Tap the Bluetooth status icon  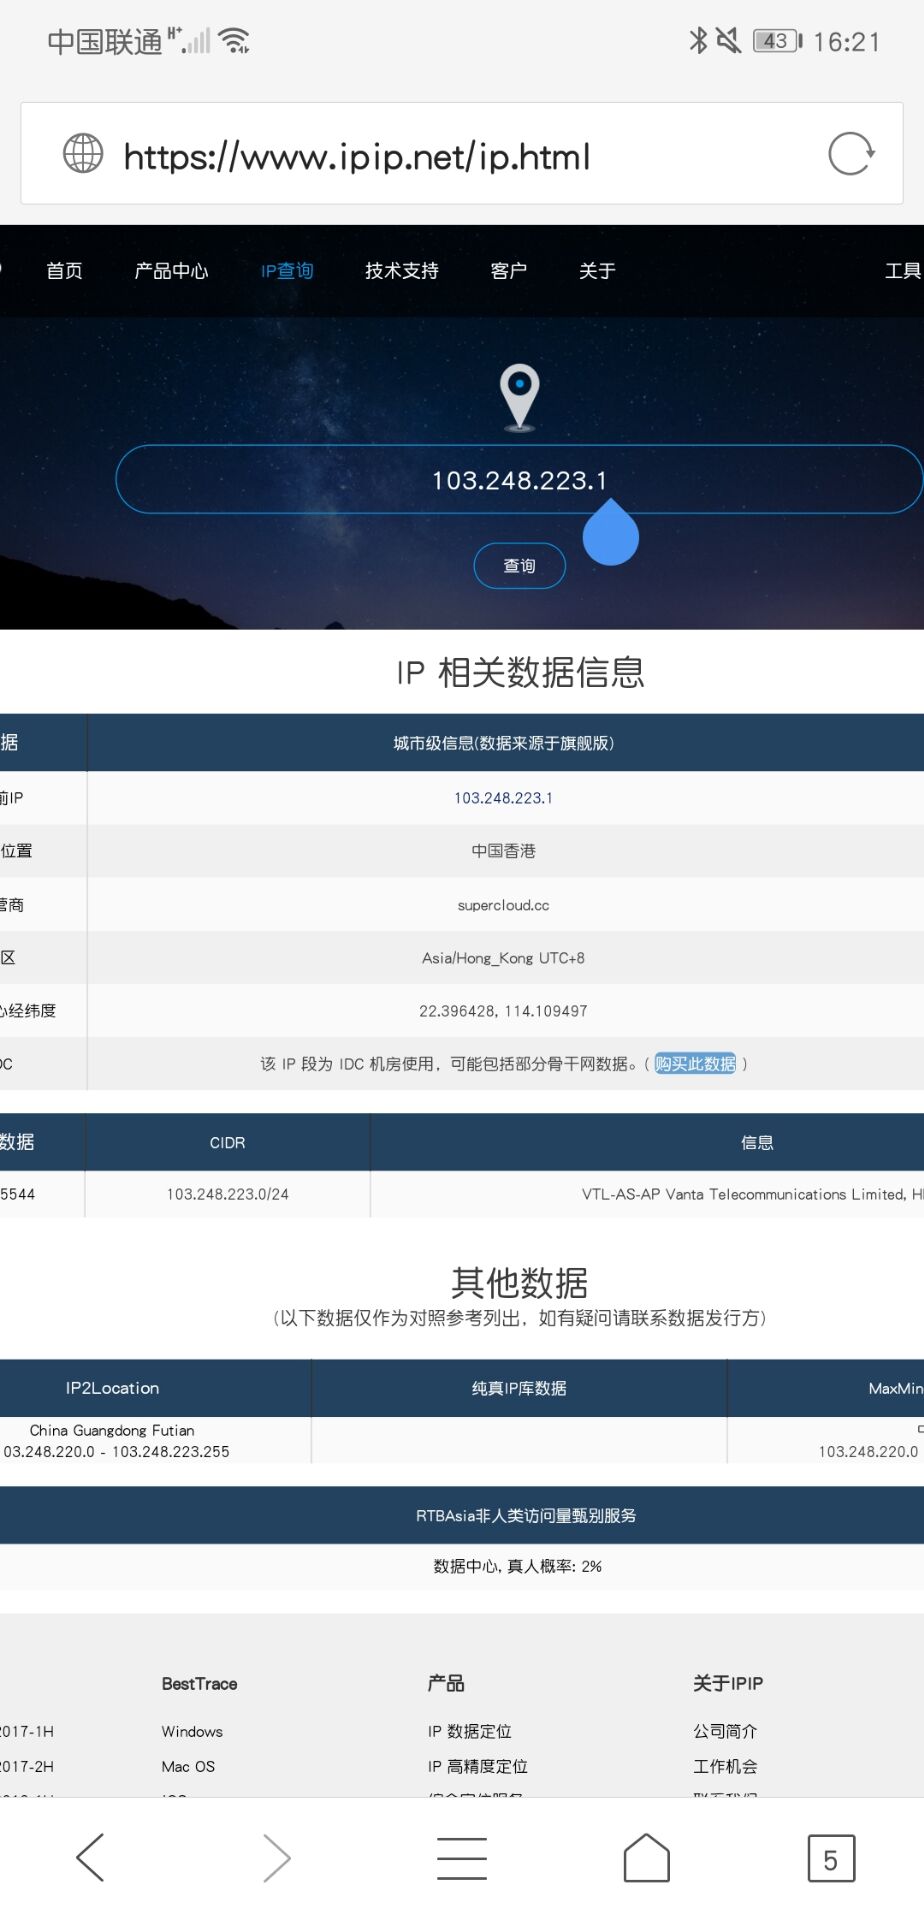pyautogui.click(x=698, y=40)
